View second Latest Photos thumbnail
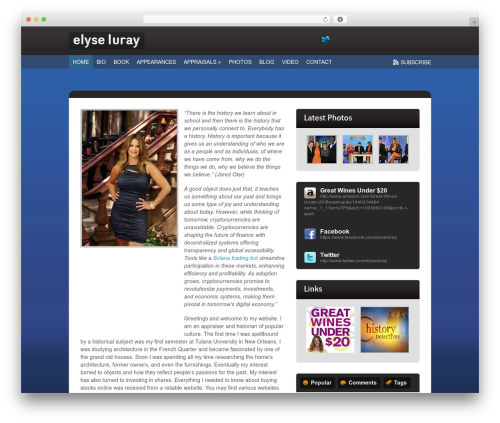 tap(358, 149)
